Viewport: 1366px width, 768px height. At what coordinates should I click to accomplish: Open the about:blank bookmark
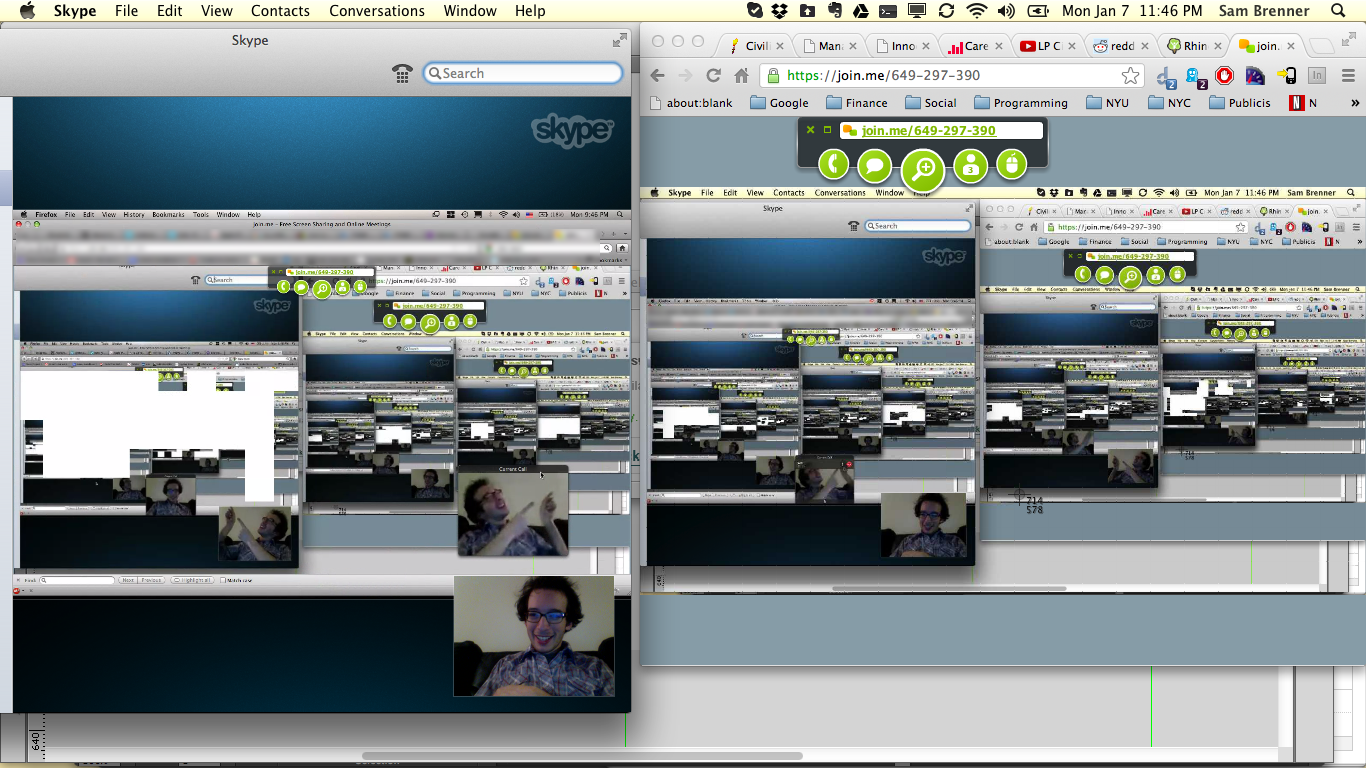pos(691,103)
